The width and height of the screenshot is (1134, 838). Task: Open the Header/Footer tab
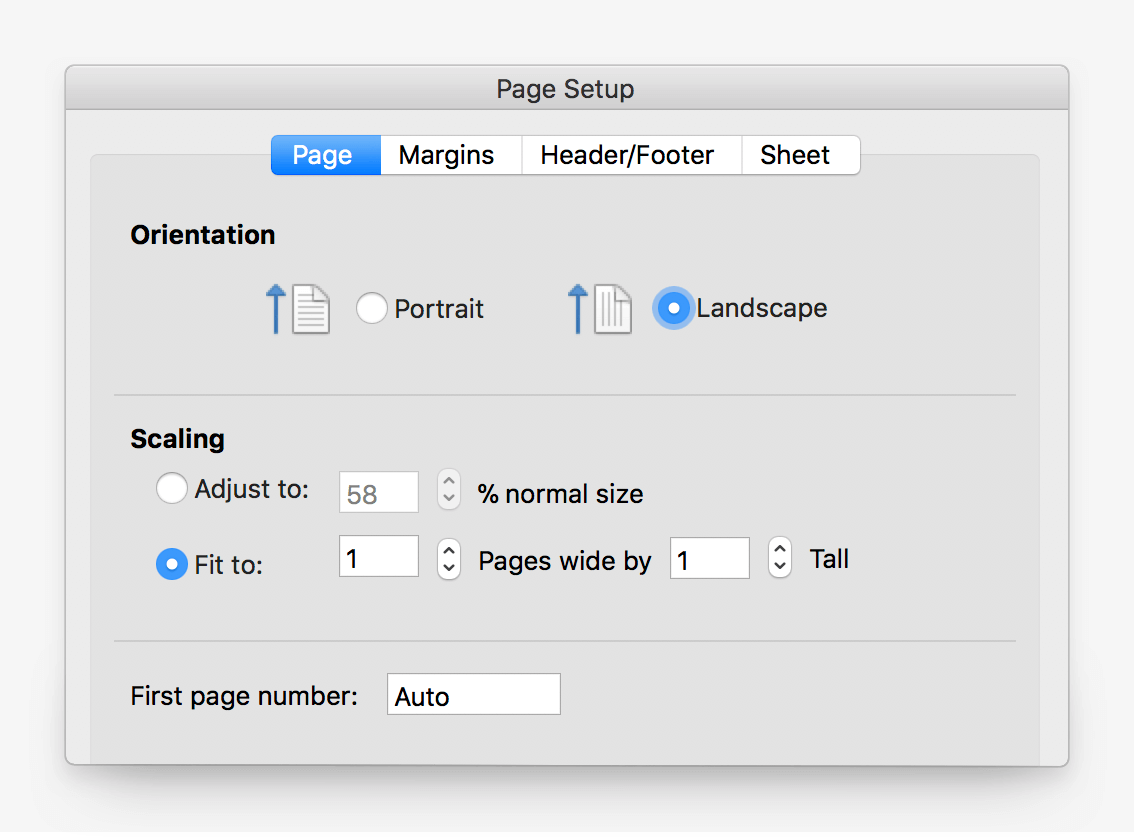[x=627, y=156]
